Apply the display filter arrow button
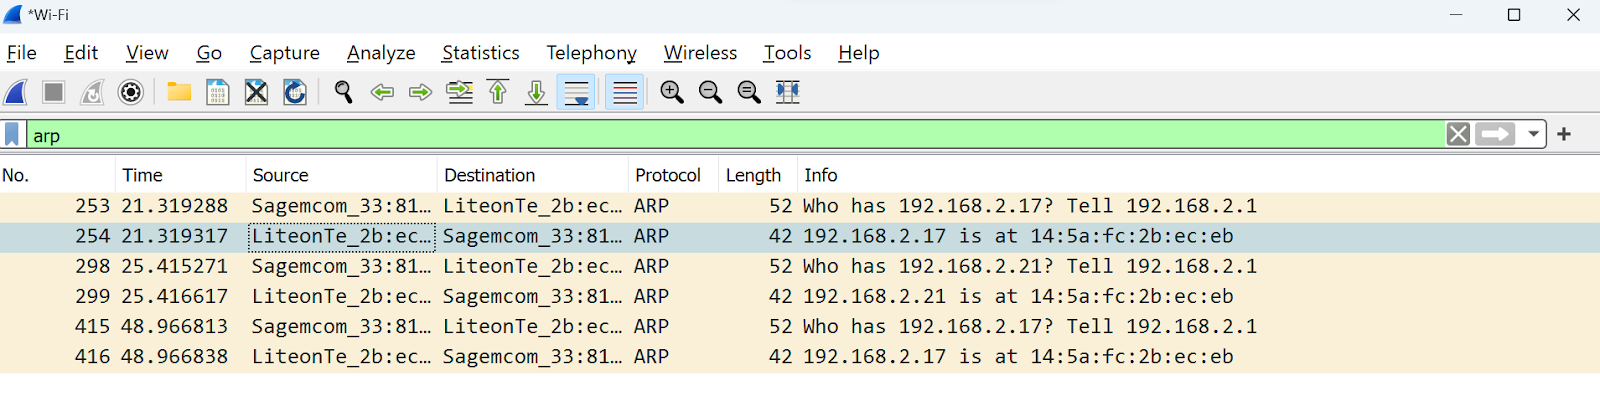This screenshot has width=1600, height=406. 1496,134
